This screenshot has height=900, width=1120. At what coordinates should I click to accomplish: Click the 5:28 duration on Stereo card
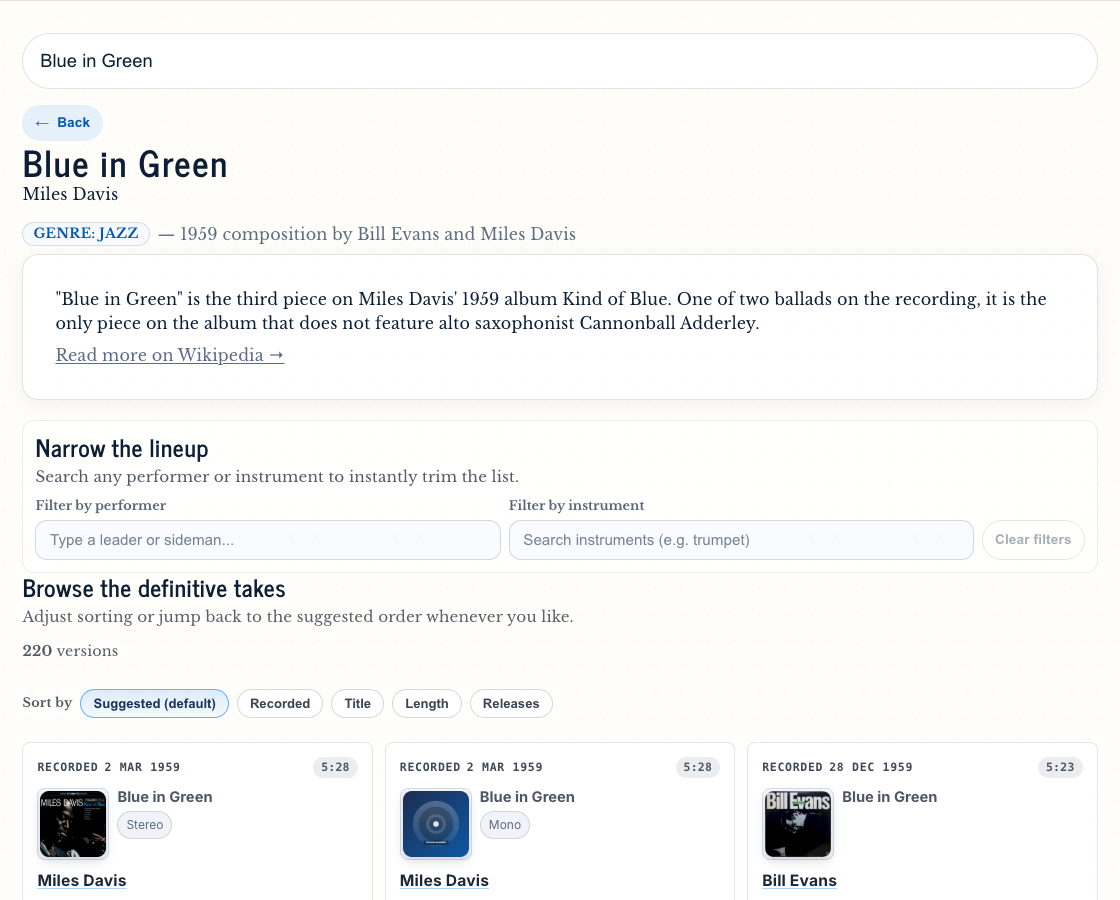(335, 767)
